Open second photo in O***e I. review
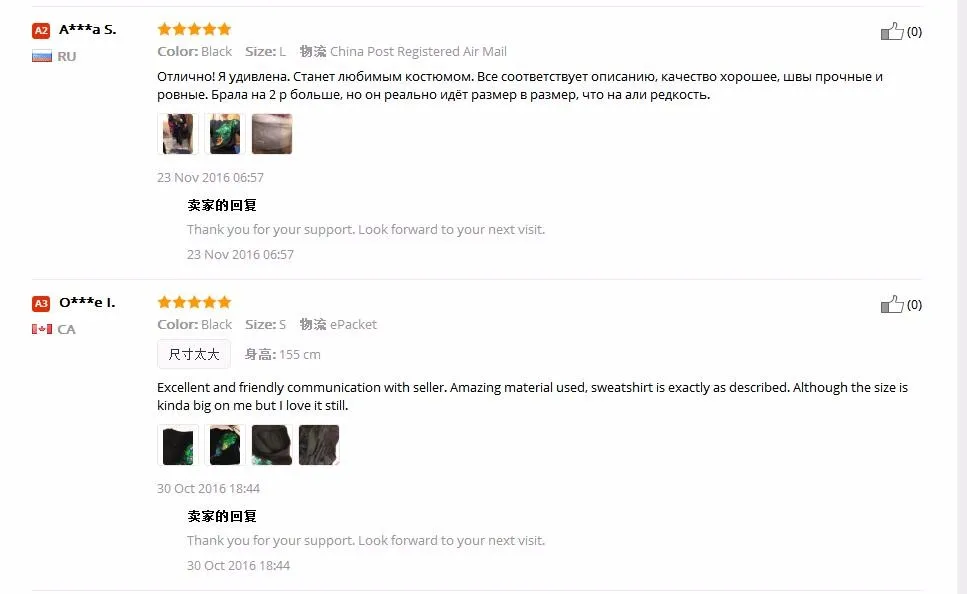Image resolution: width=967 pixels, height=594 pixels. pyautogui.click(x=224, y=445)
